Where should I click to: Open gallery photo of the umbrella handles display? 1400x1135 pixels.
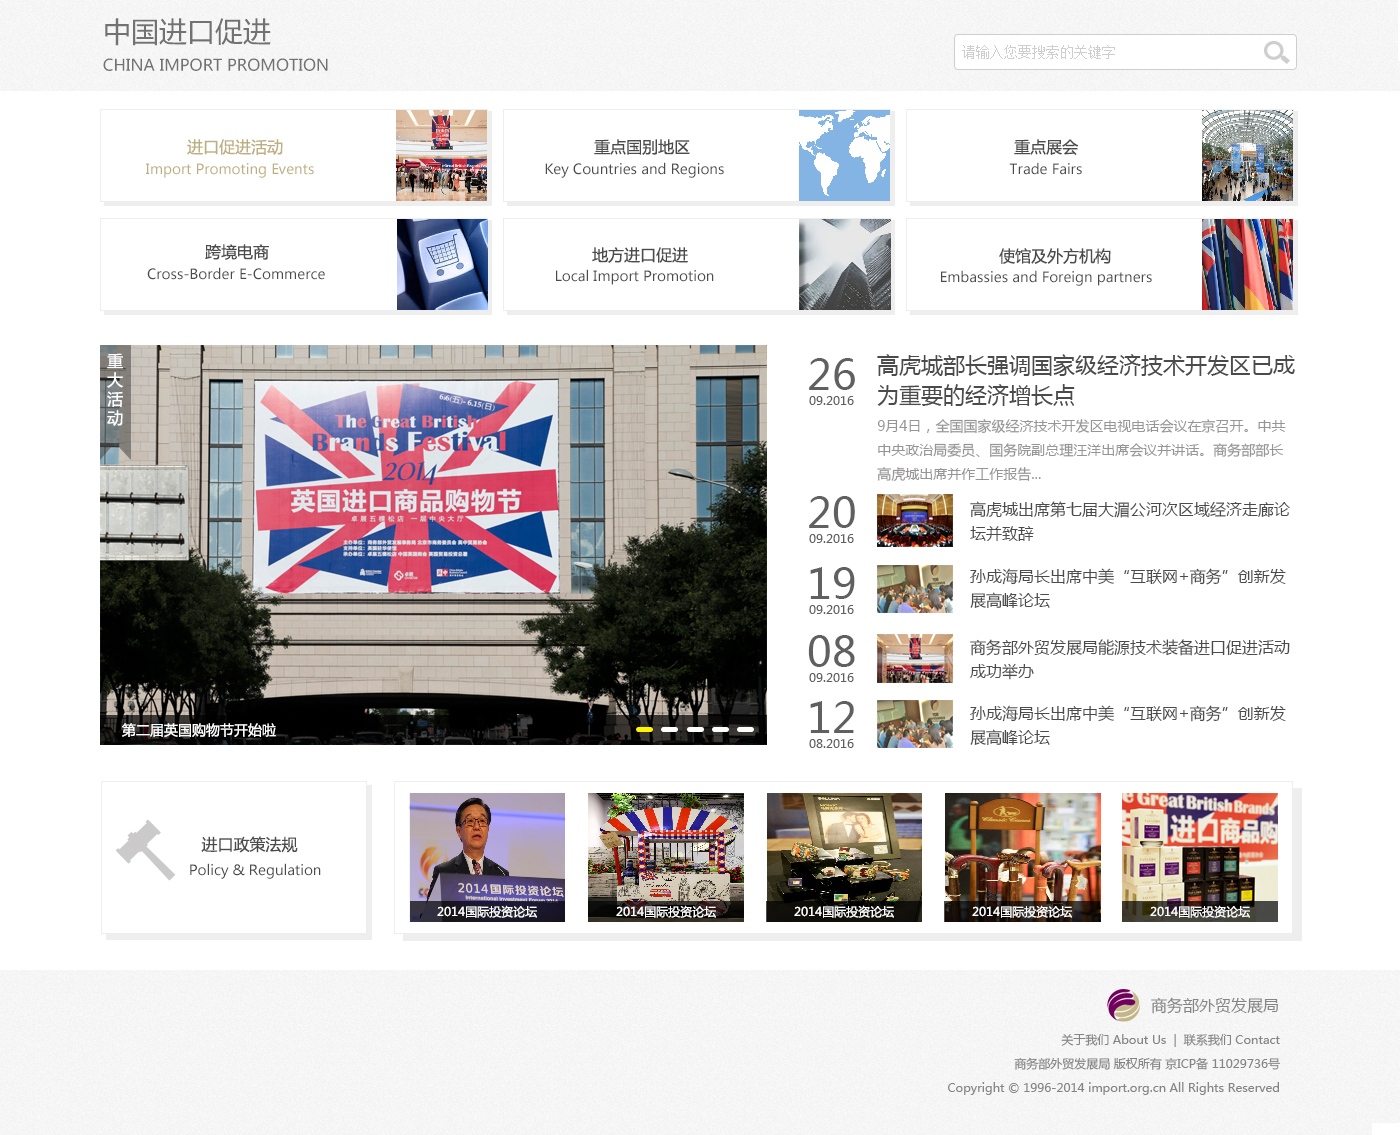[x=1022, y=857]
